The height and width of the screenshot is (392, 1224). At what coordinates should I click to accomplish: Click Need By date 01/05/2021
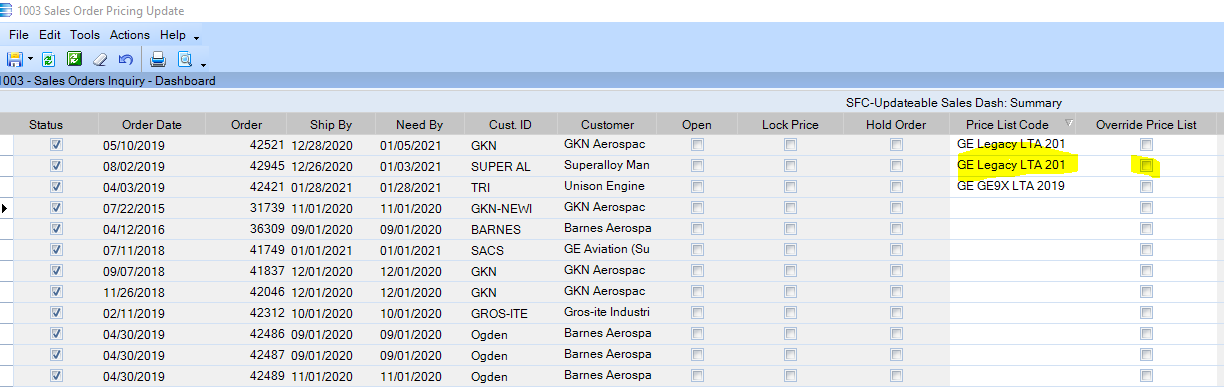click(412, 145)
